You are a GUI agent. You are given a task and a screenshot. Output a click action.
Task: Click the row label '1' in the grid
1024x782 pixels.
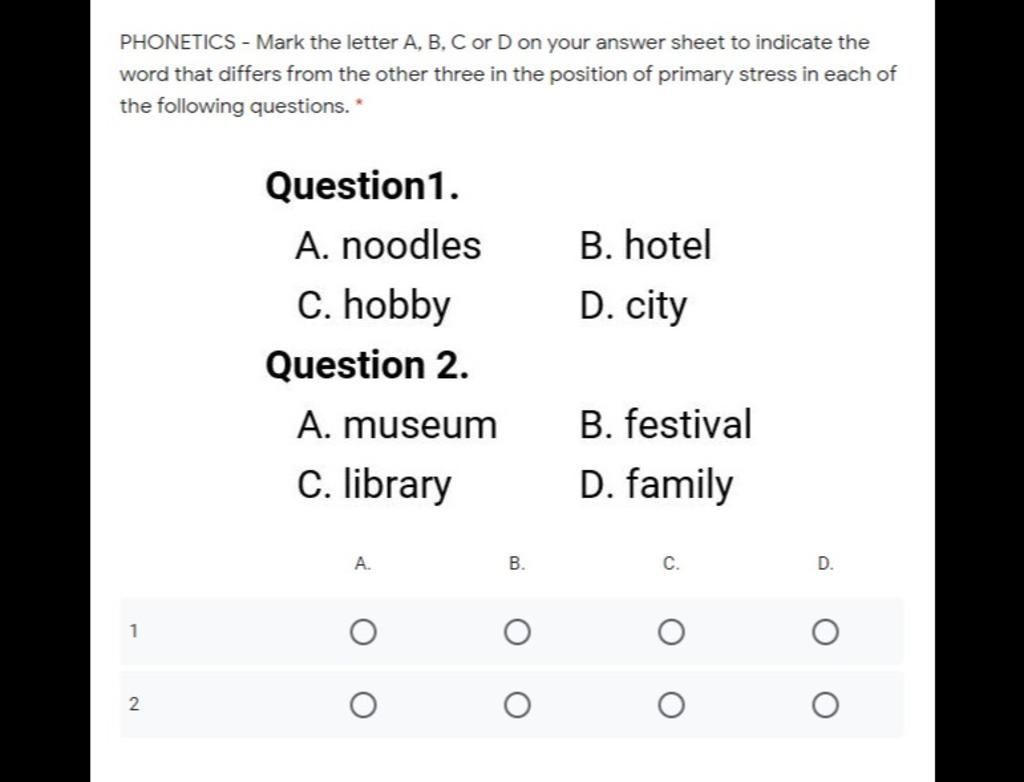click(x=134, y=631)
